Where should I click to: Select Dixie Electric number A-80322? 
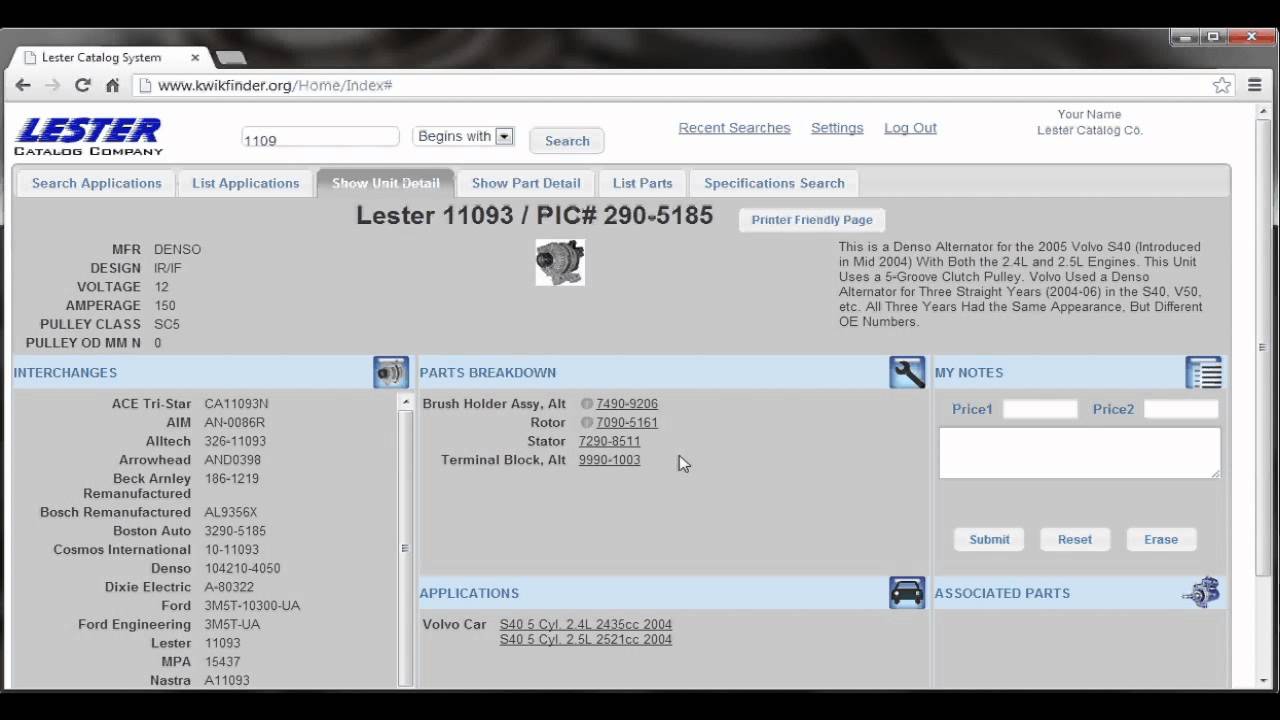tap(229, 587)
